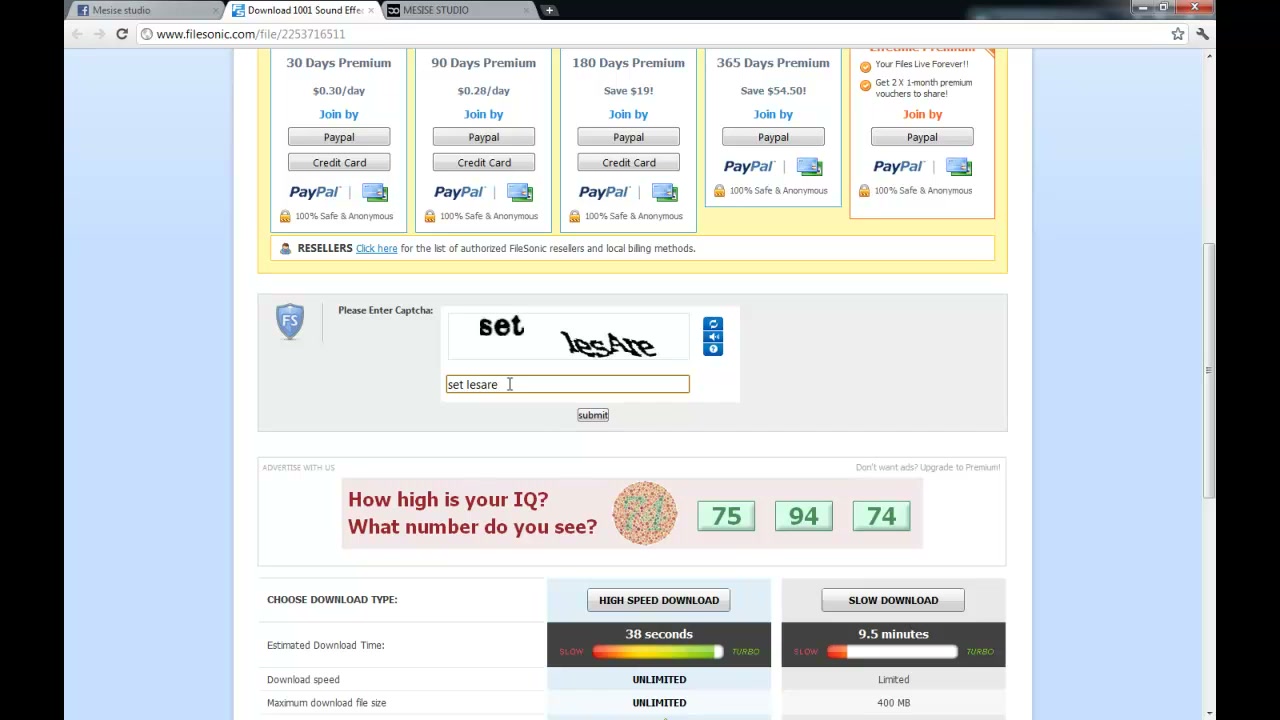
Task: Click PayPal logo under 365 Days Premium
Action: coord(748,167)
